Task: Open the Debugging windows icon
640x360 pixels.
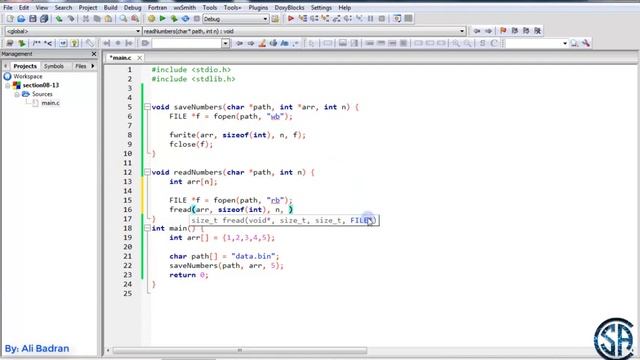Action: pos(397,19)
